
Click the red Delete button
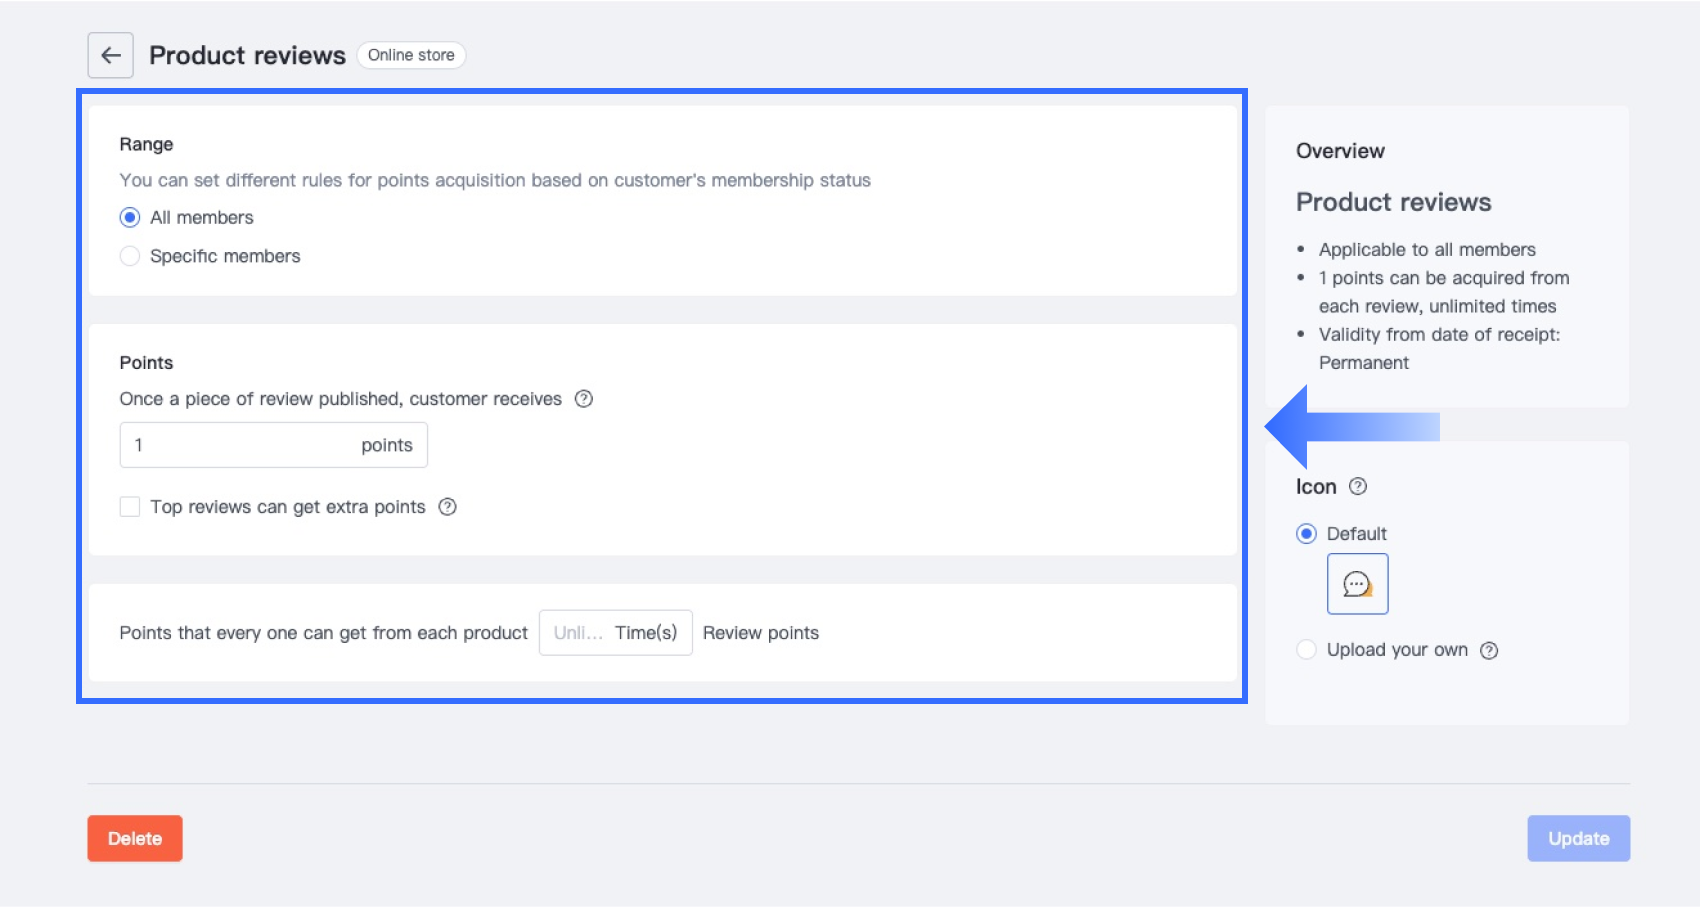click(x=135, y=838)
